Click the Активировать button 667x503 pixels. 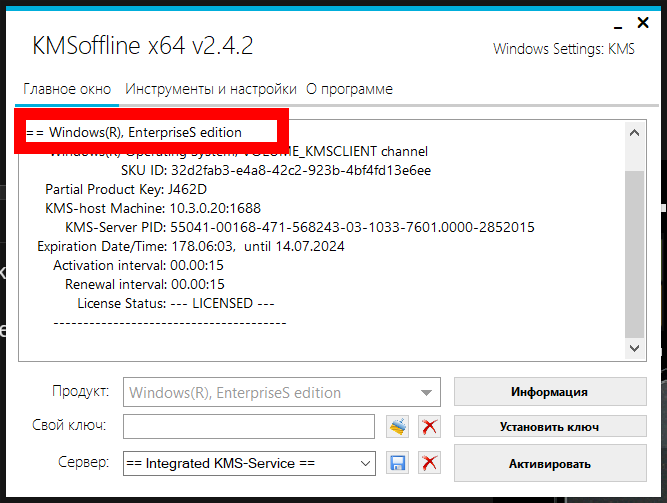click(x=550, y=463)
